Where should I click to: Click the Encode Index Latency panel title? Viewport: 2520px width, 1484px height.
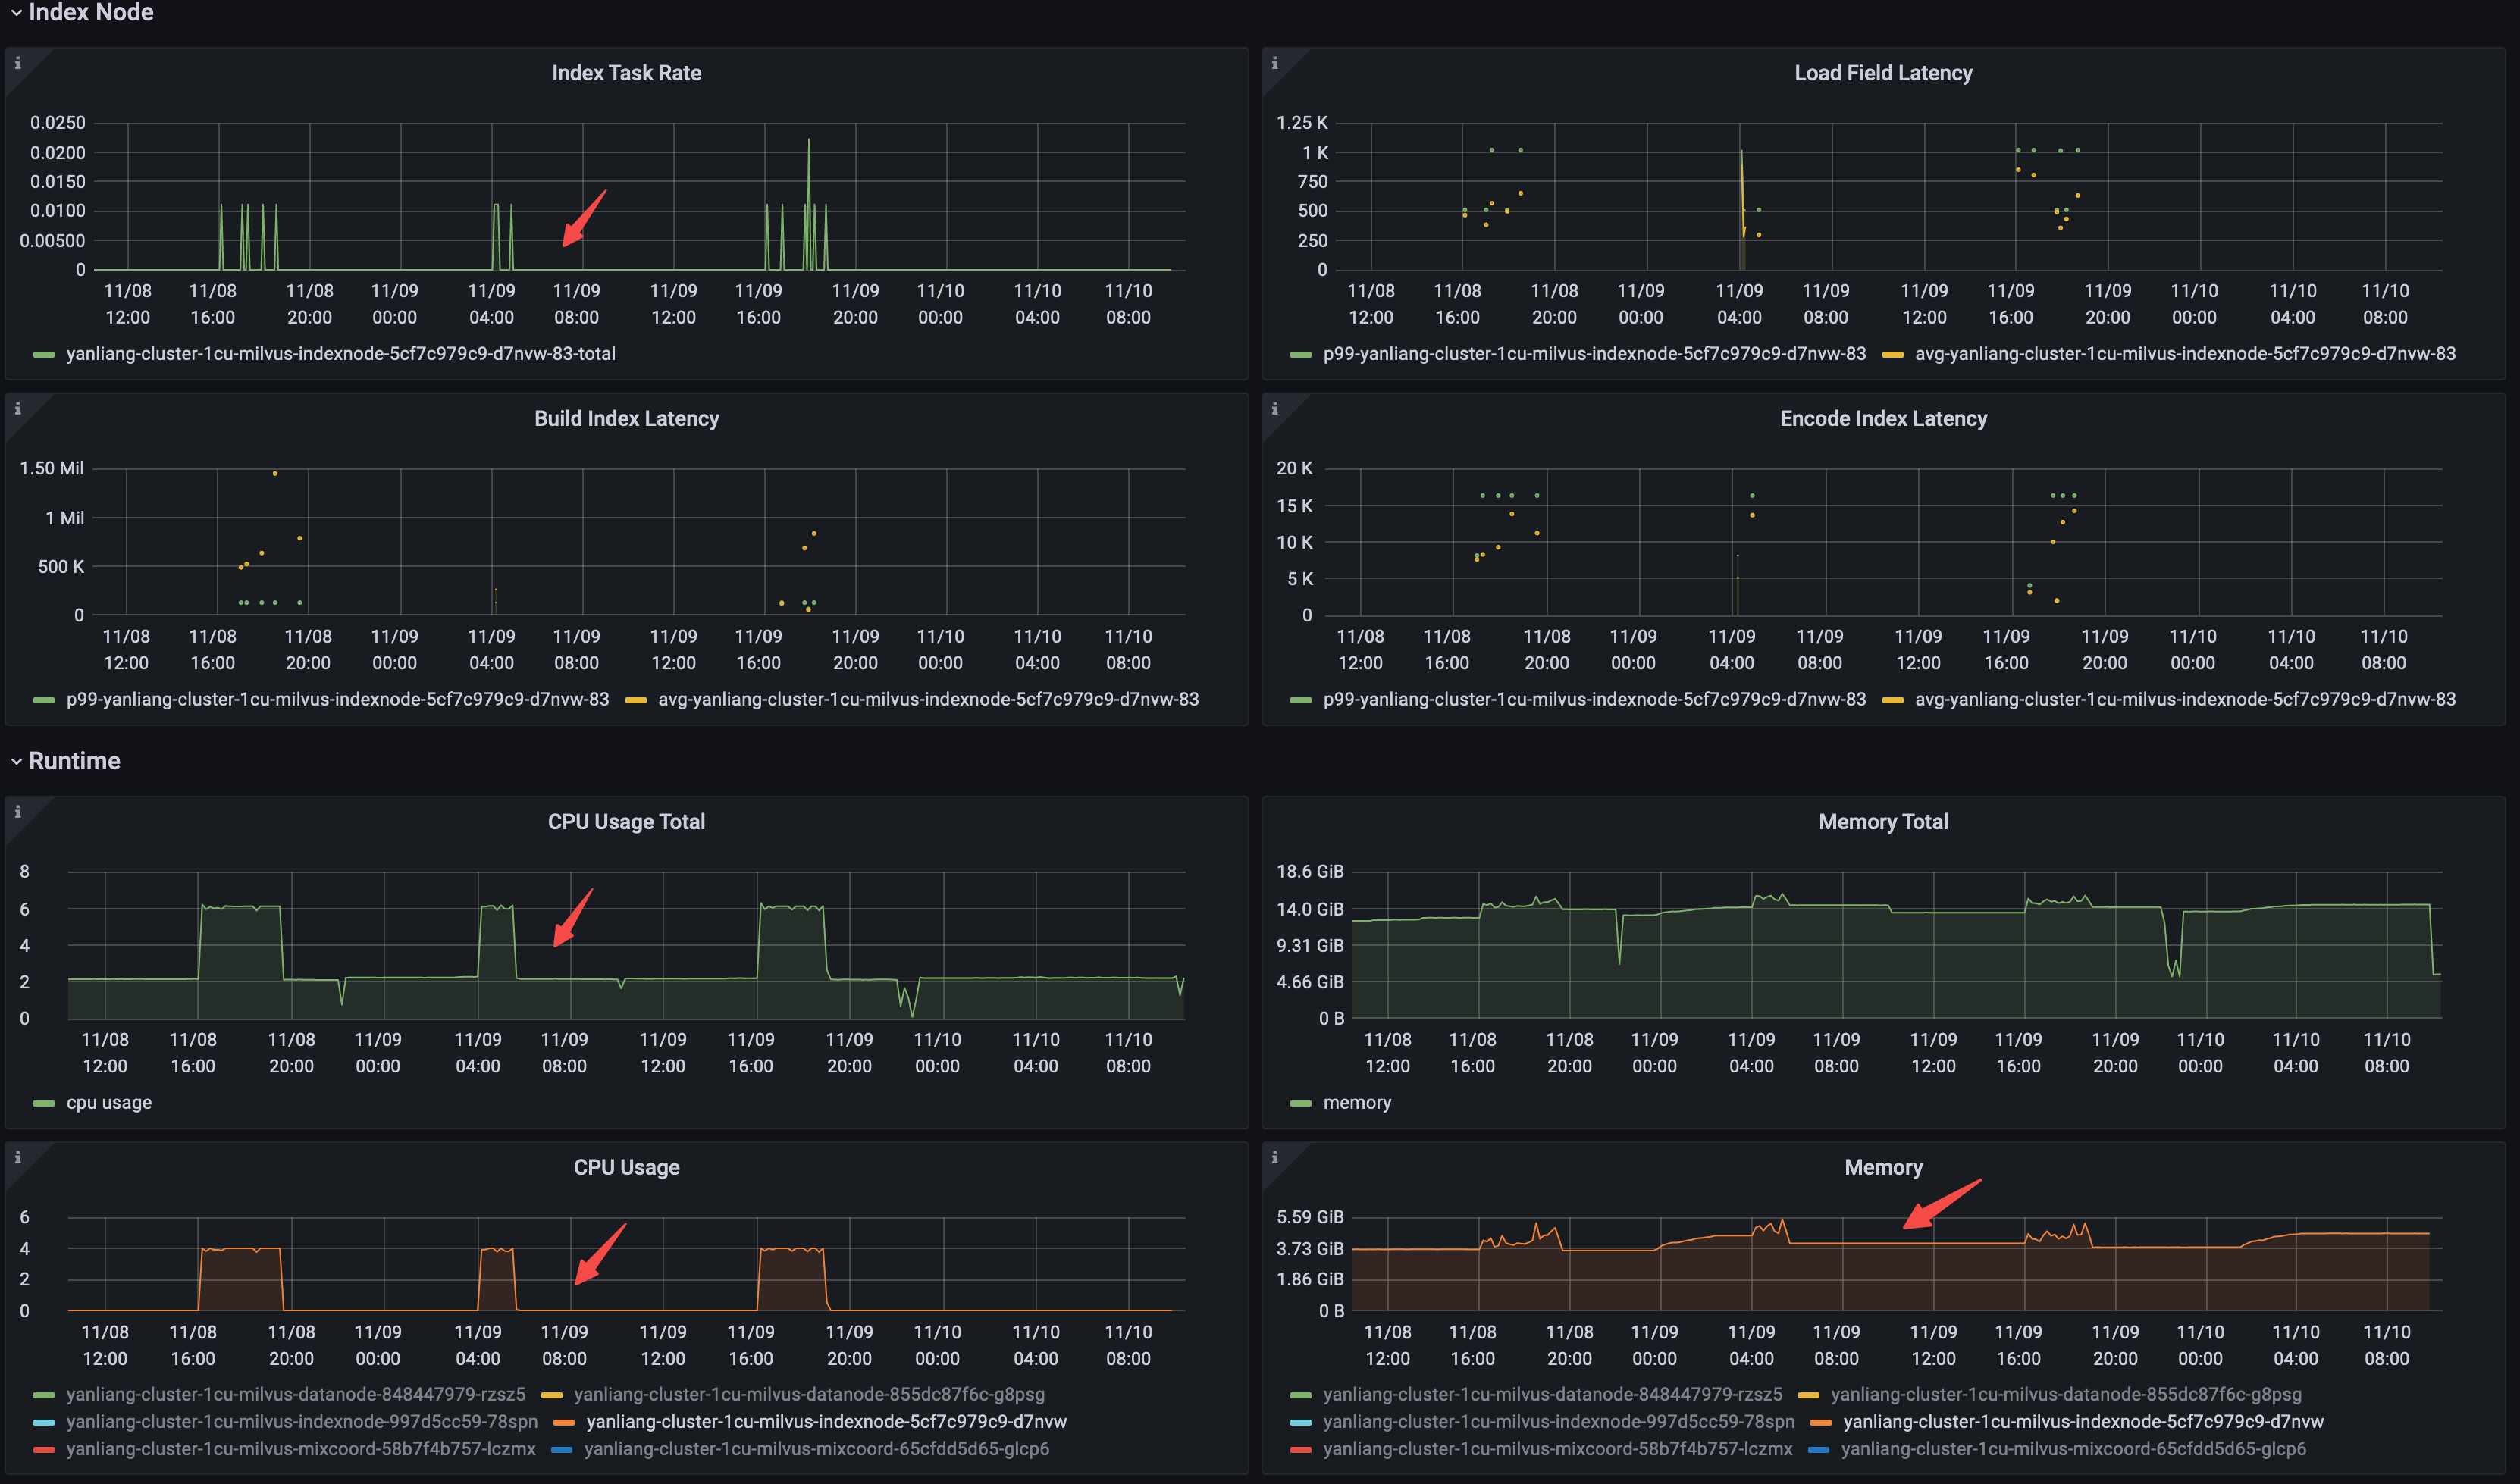pos(1883,418)
